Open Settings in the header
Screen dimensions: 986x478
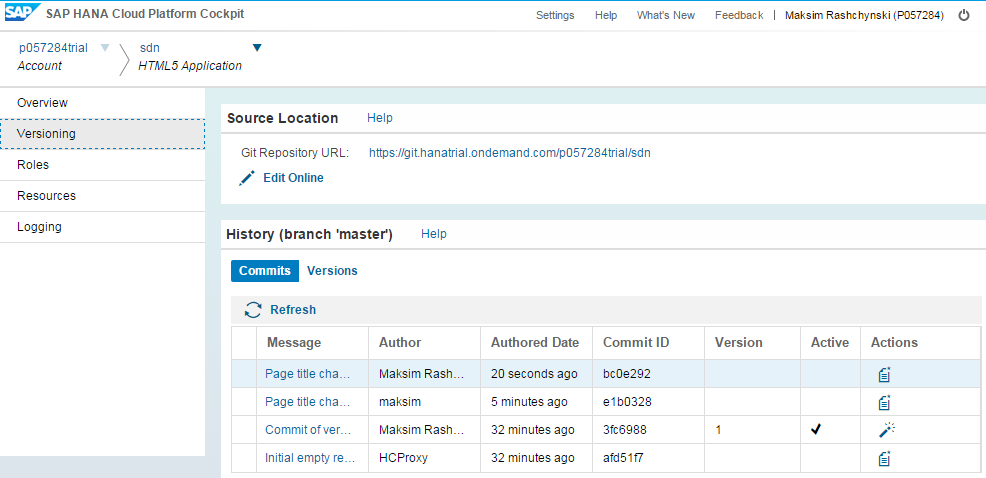555,15
